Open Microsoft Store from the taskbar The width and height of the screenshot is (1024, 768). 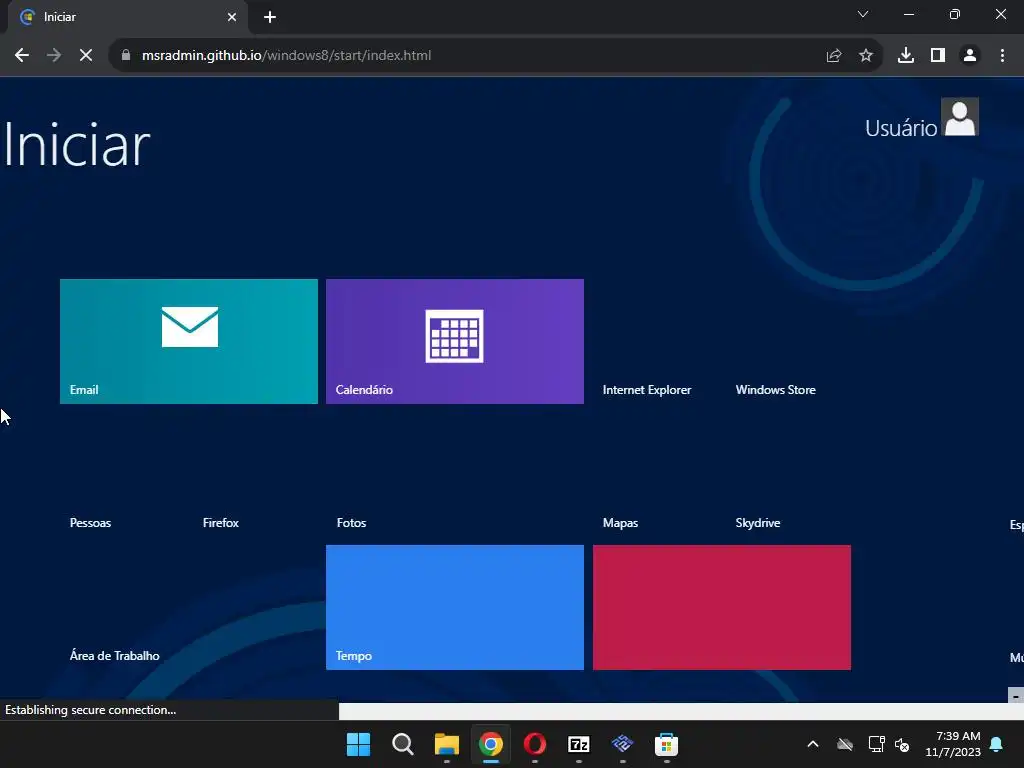click(666, 744)
